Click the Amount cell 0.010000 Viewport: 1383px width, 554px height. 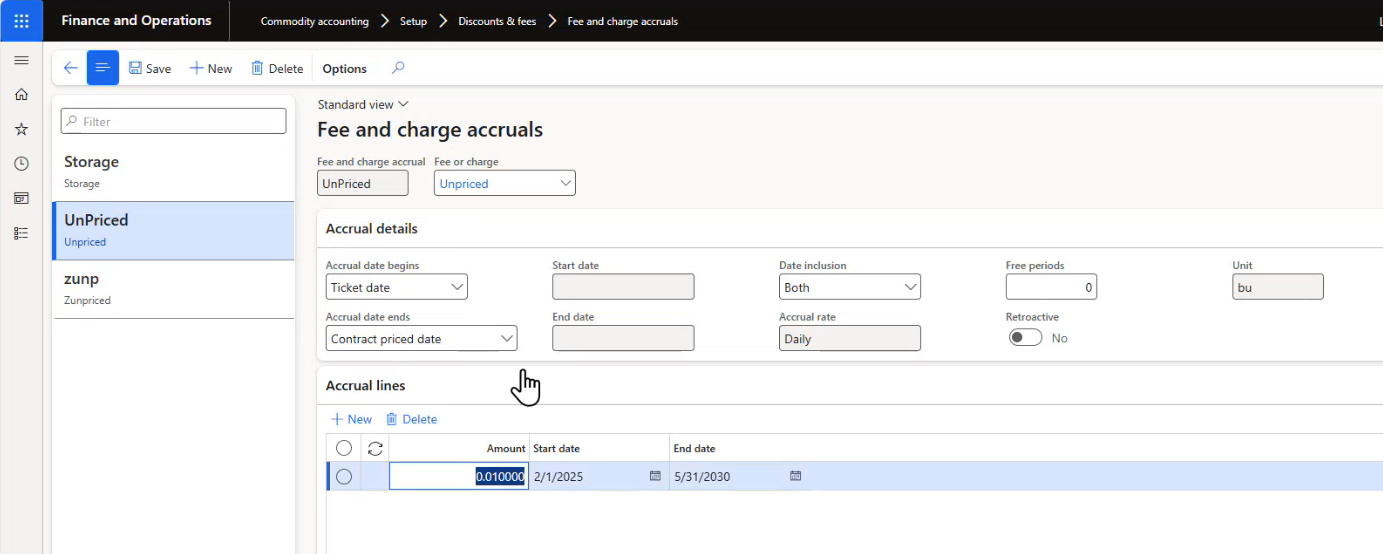pos(459,477)
